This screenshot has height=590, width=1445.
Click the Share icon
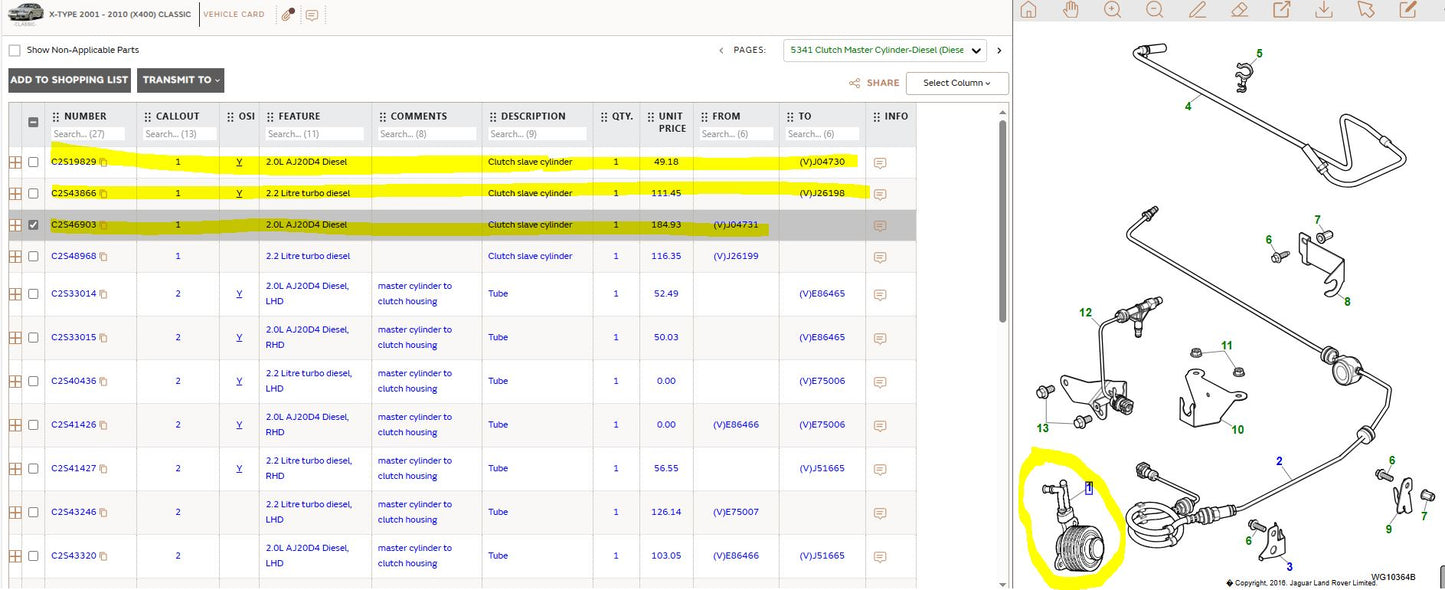(x=855, y=84)
